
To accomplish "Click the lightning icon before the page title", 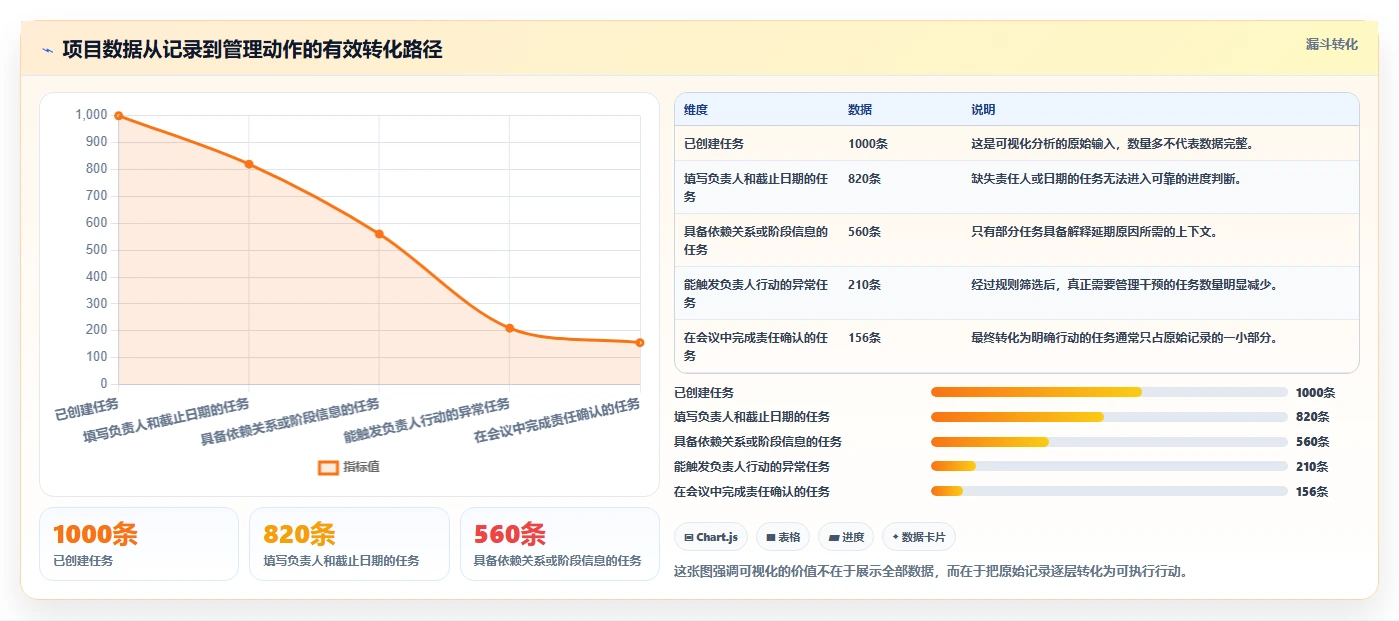I will tap(47, 50).
